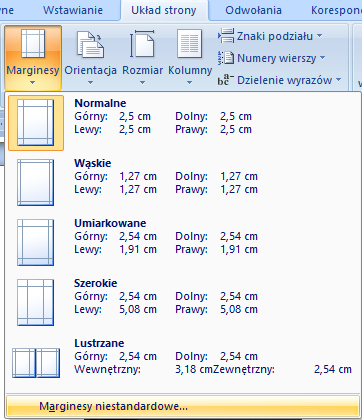The width and height of the screenshot is (362, 420).
Task: Click the Szerokie preset title
Action: 96,283
